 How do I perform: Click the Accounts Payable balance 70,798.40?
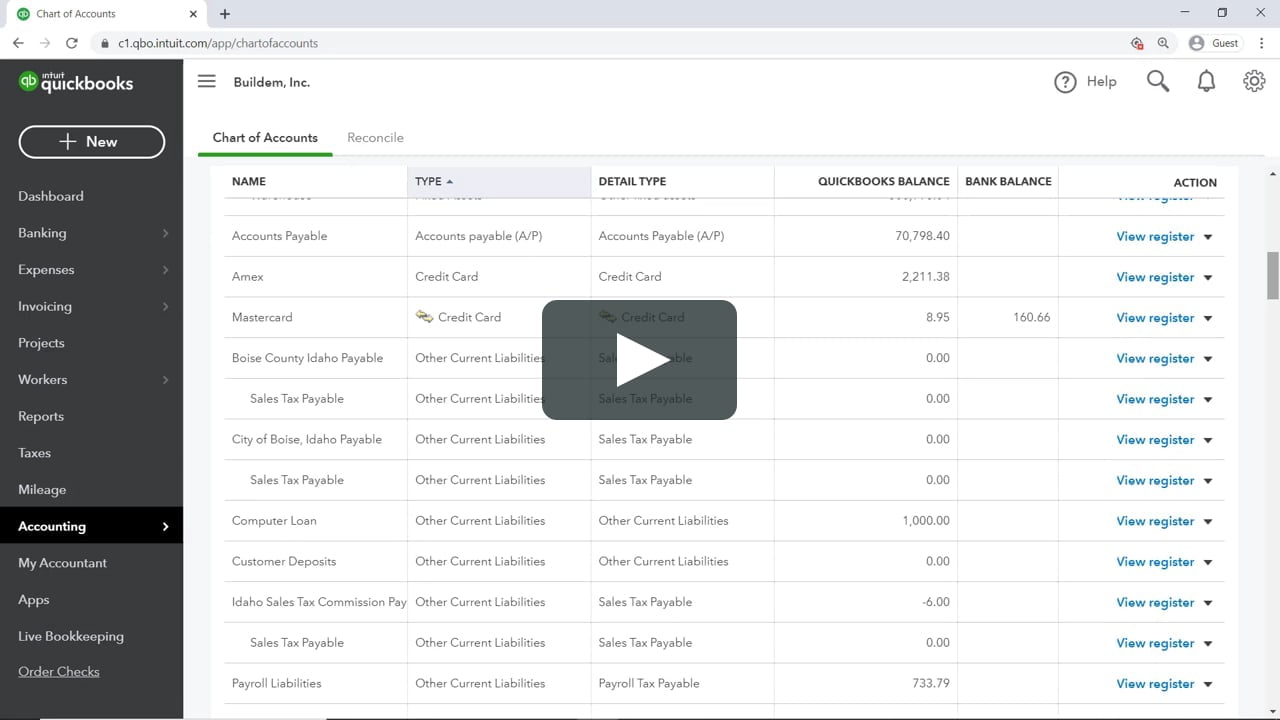point(922,236)
